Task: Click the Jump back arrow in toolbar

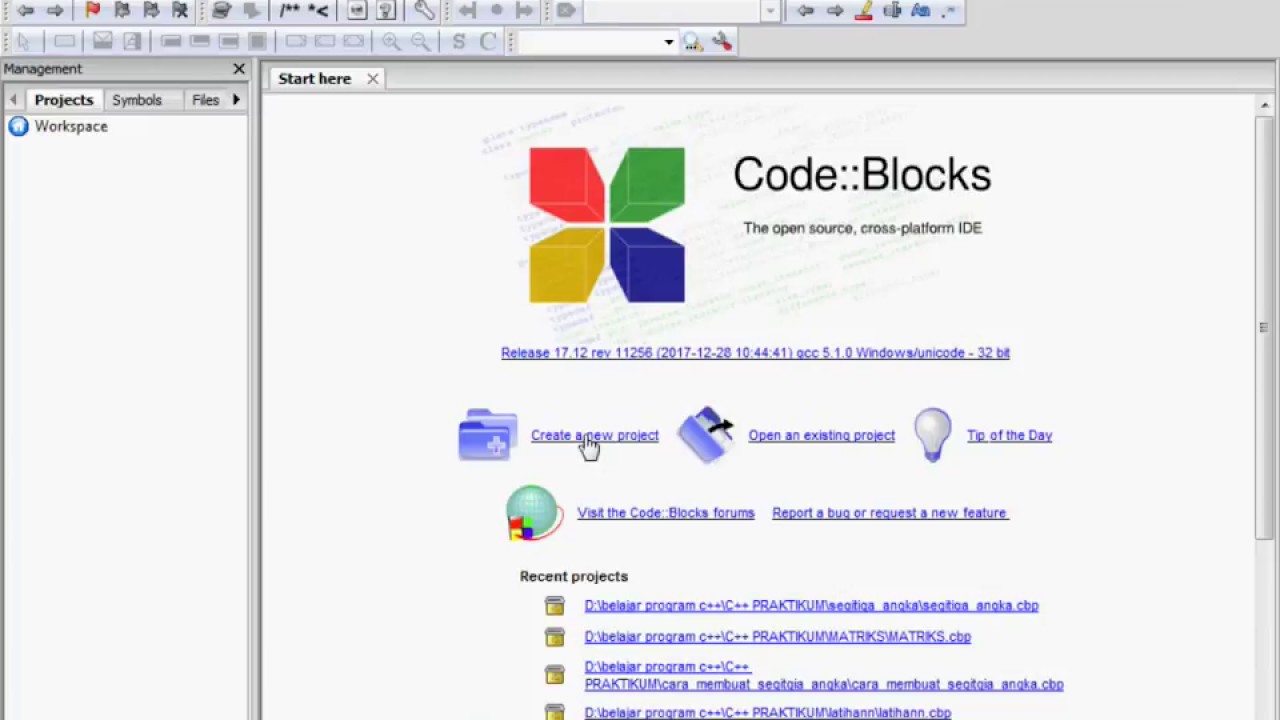Action: [x=25, y=10]
